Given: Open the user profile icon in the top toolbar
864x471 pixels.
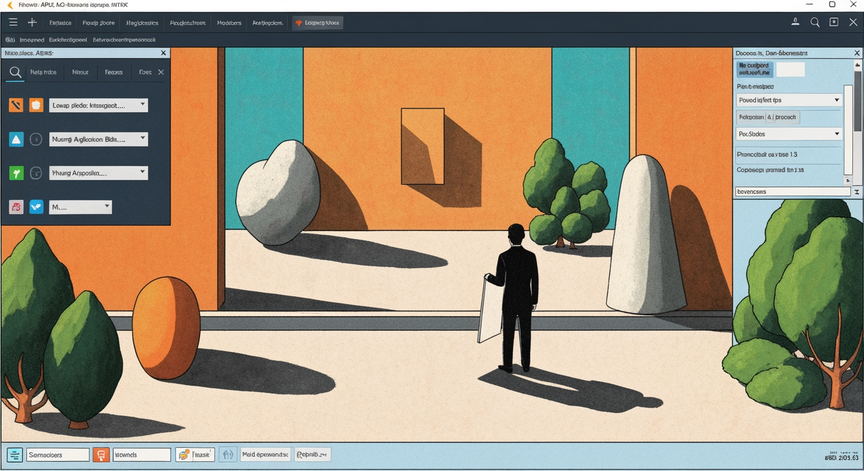Looking at the screenshot, I should tap(795, 22).
